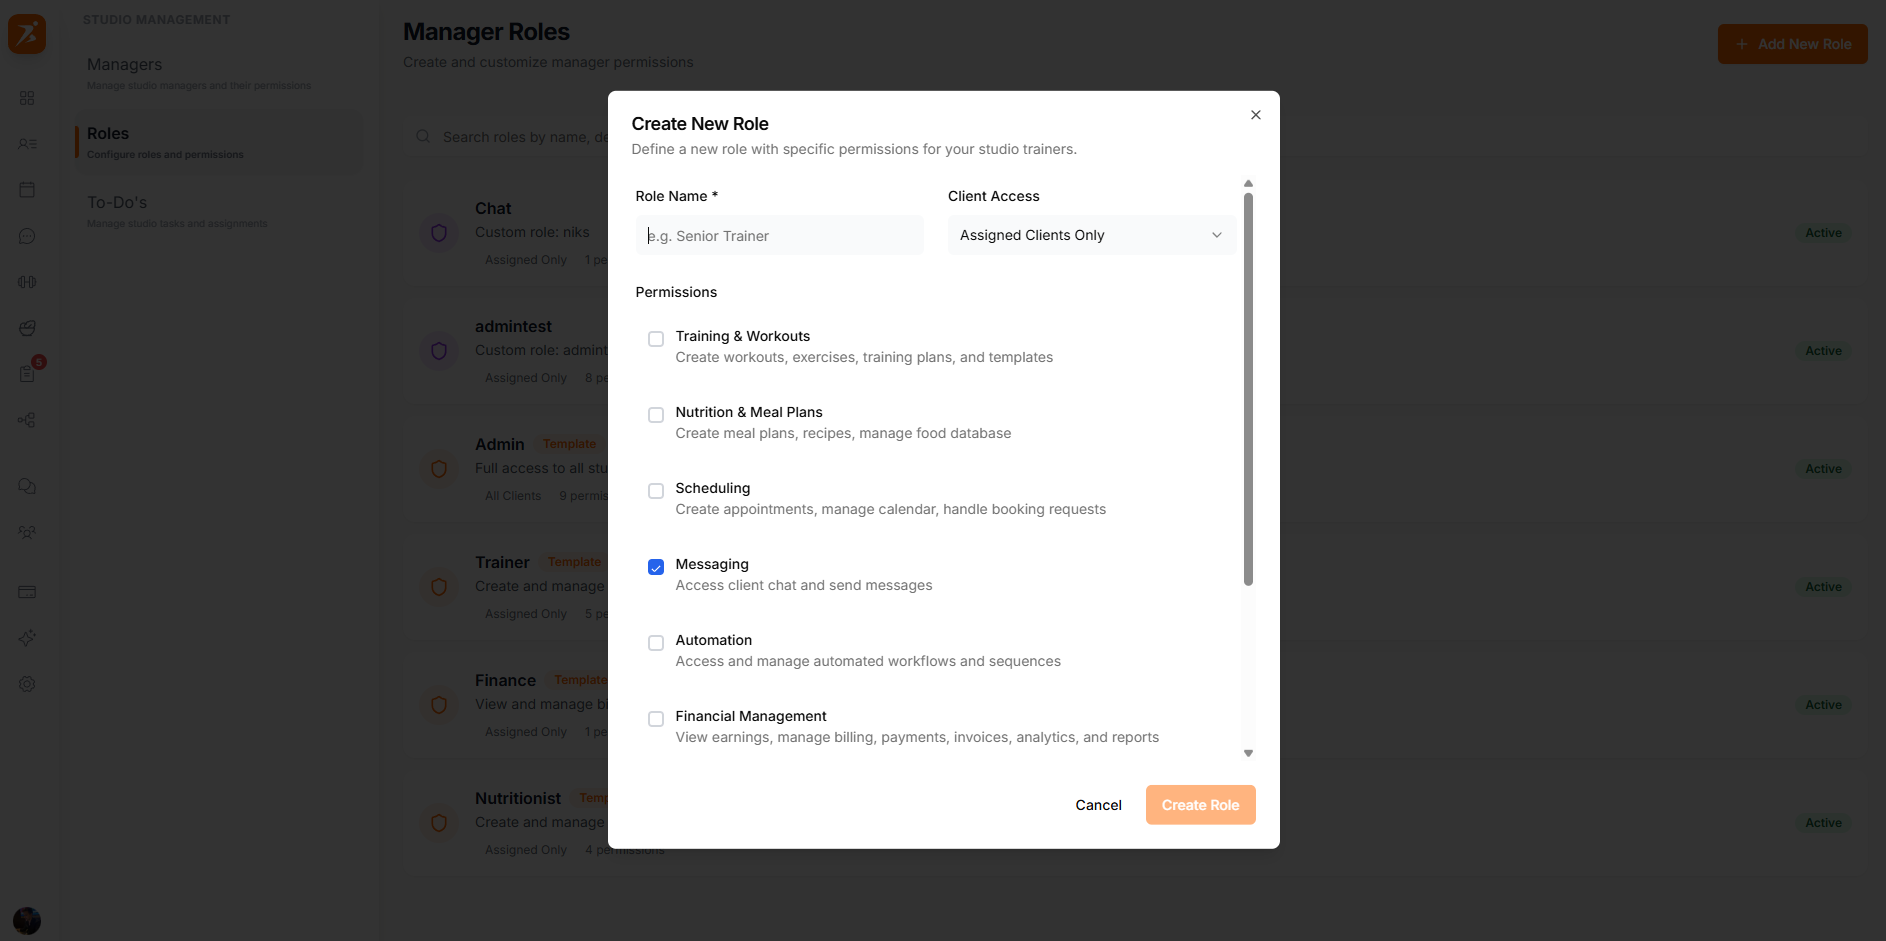Viewport: 1886px width, 941px height.
Task: Click the Create Role button
Action: (1200, 805)
